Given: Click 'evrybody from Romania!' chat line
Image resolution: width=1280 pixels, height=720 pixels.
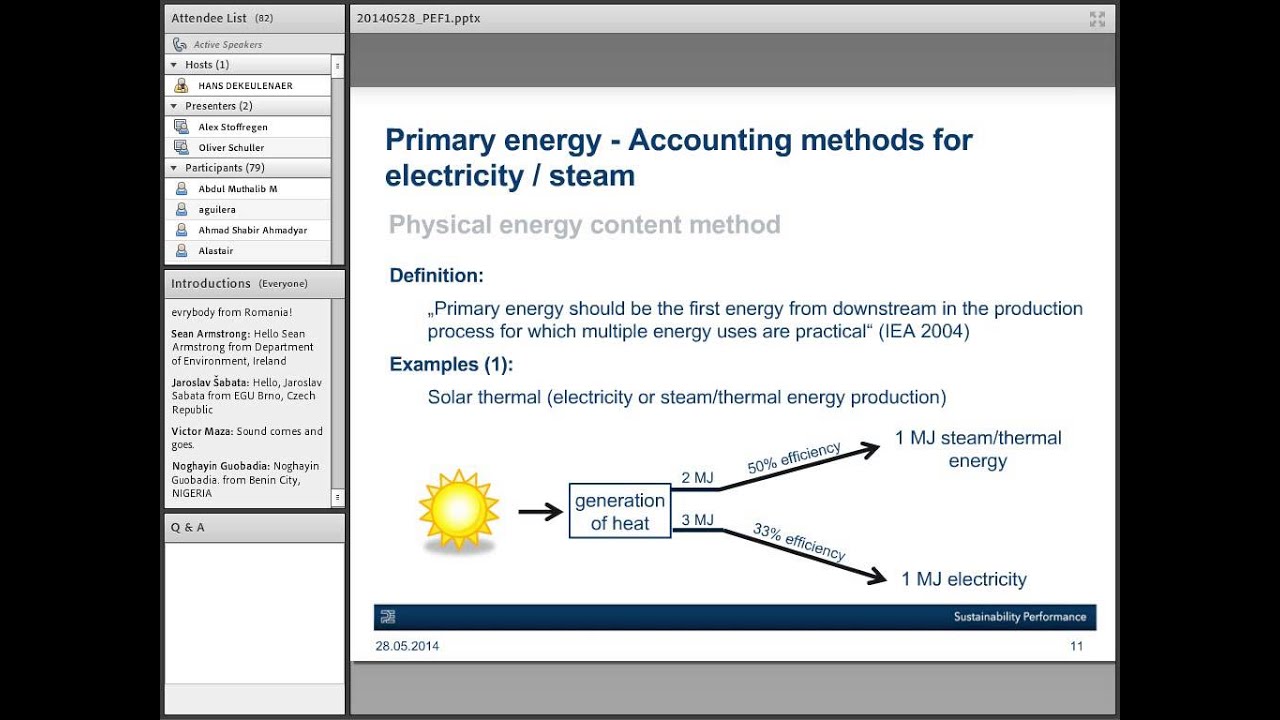Looking at the screenshot, I should pyautogui.click(x=232, y=312).
